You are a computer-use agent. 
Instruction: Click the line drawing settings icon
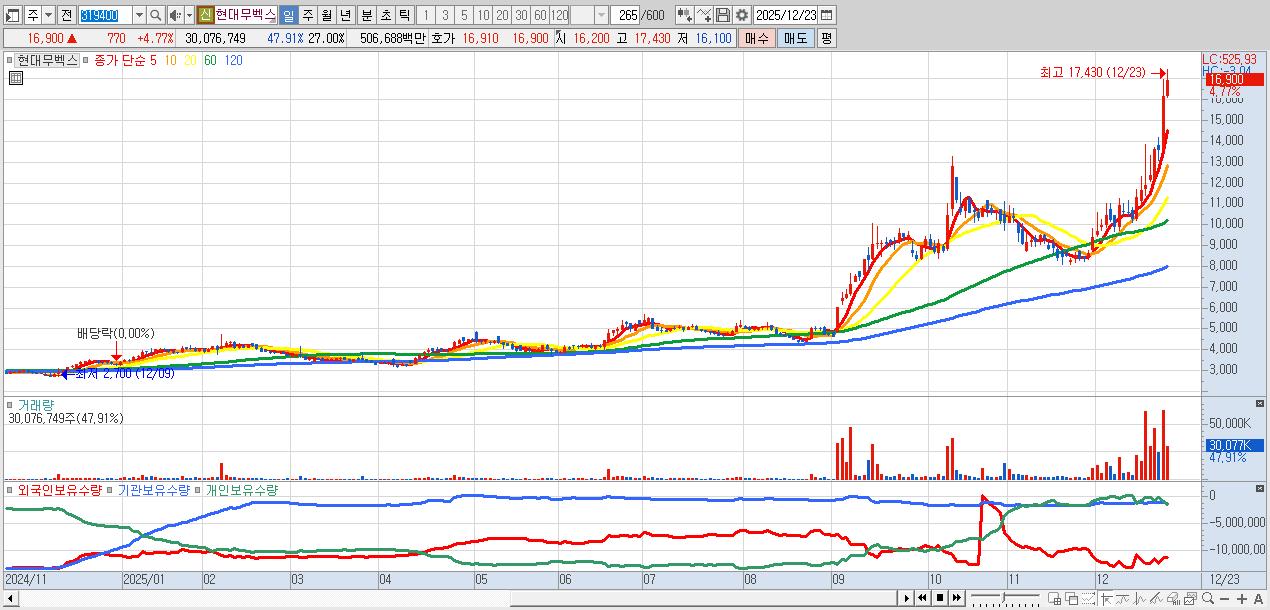704,15
